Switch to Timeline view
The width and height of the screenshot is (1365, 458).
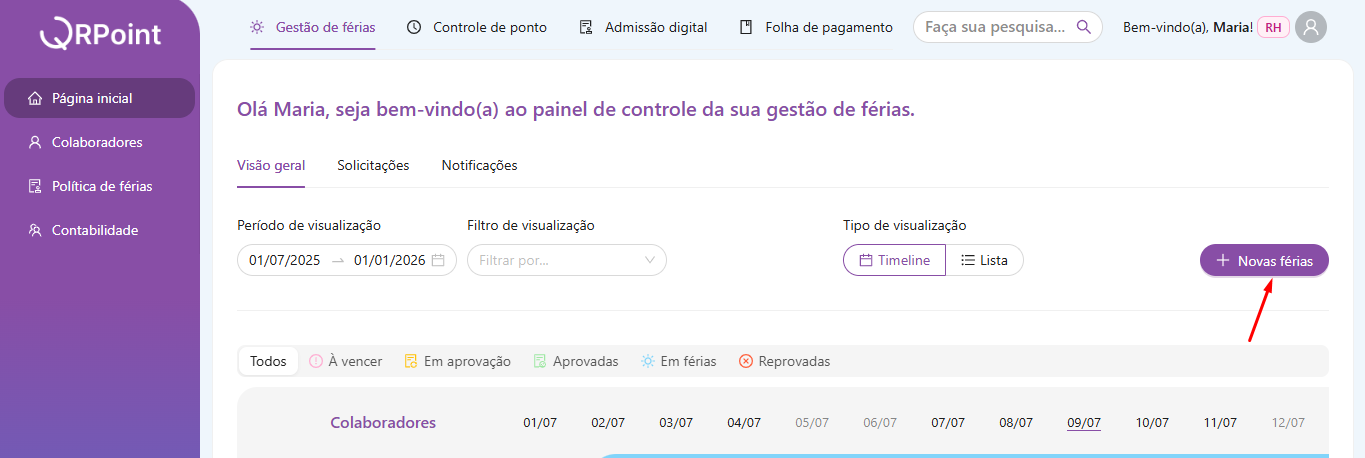(x=894, y=260)
